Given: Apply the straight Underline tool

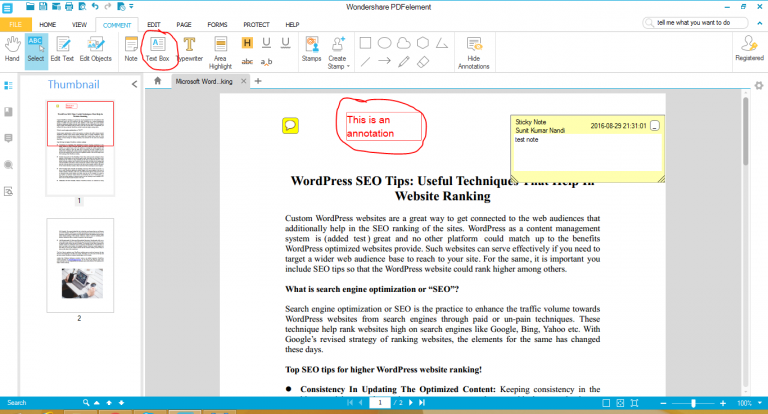Looking at the screenshot, I should [x=266, y=43].
